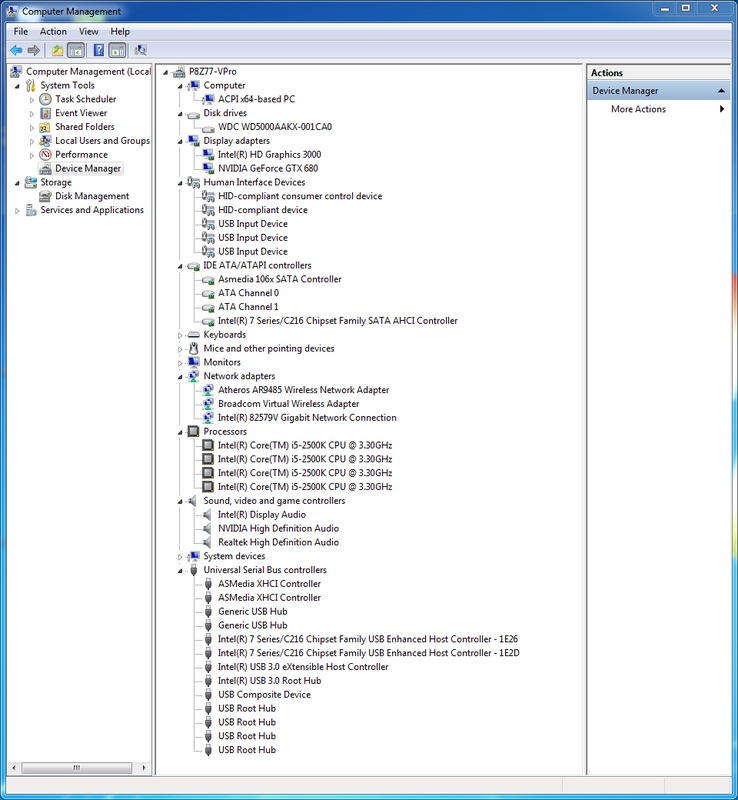Screen dimensions: 738x800
Task: Toggle the Show/Hide Action Pane button
Action: [x=118, y=50]
